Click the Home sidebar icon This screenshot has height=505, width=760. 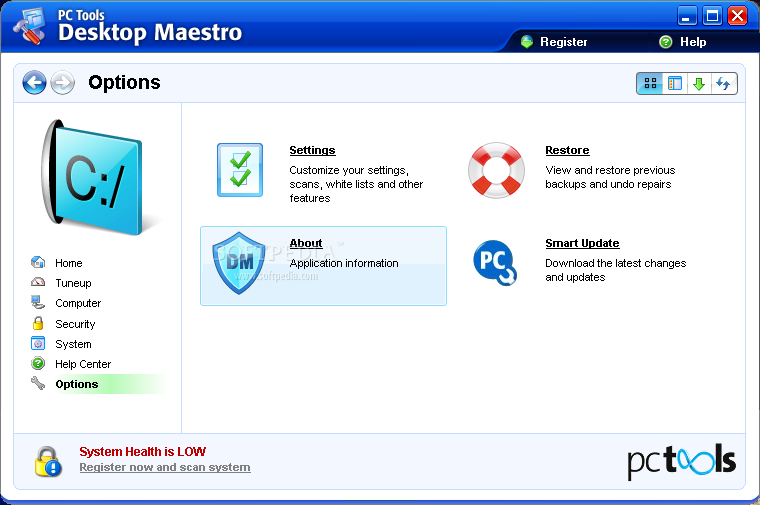pos(38,262)
